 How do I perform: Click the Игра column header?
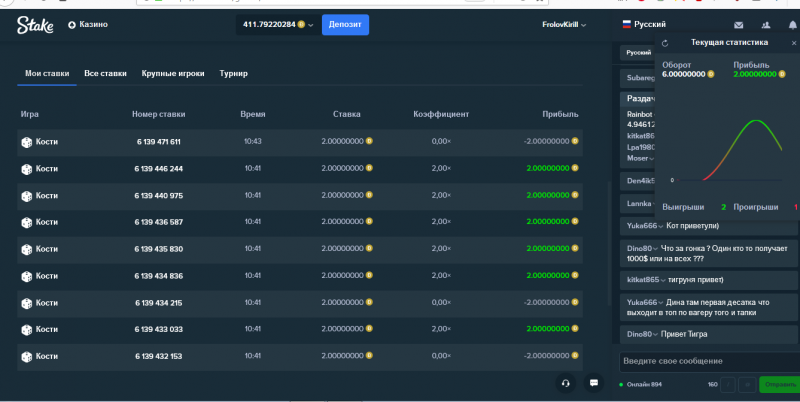click(30, 114)
